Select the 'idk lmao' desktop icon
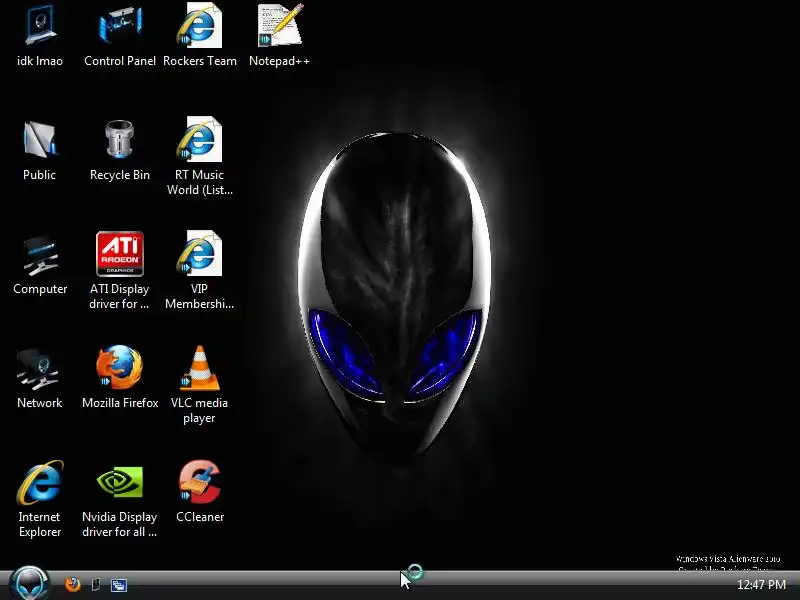Viewport: 800px width, 600px height. point(40,36)
